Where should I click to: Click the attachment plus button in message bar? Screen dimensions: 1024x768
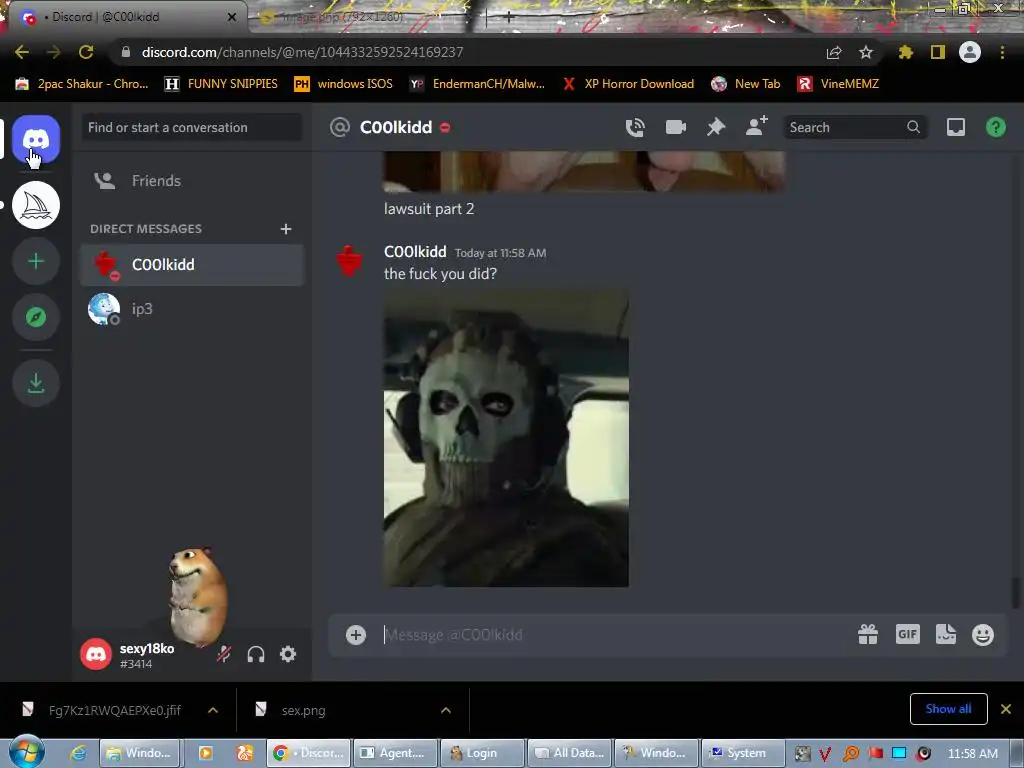pyautogui.click(x=356, y=635)
